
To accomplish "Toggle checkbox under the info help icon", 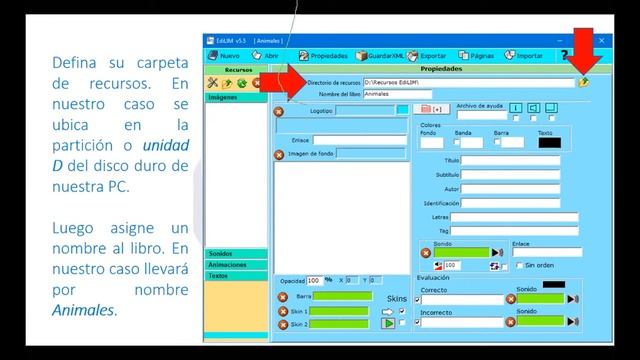I will 516,118.
